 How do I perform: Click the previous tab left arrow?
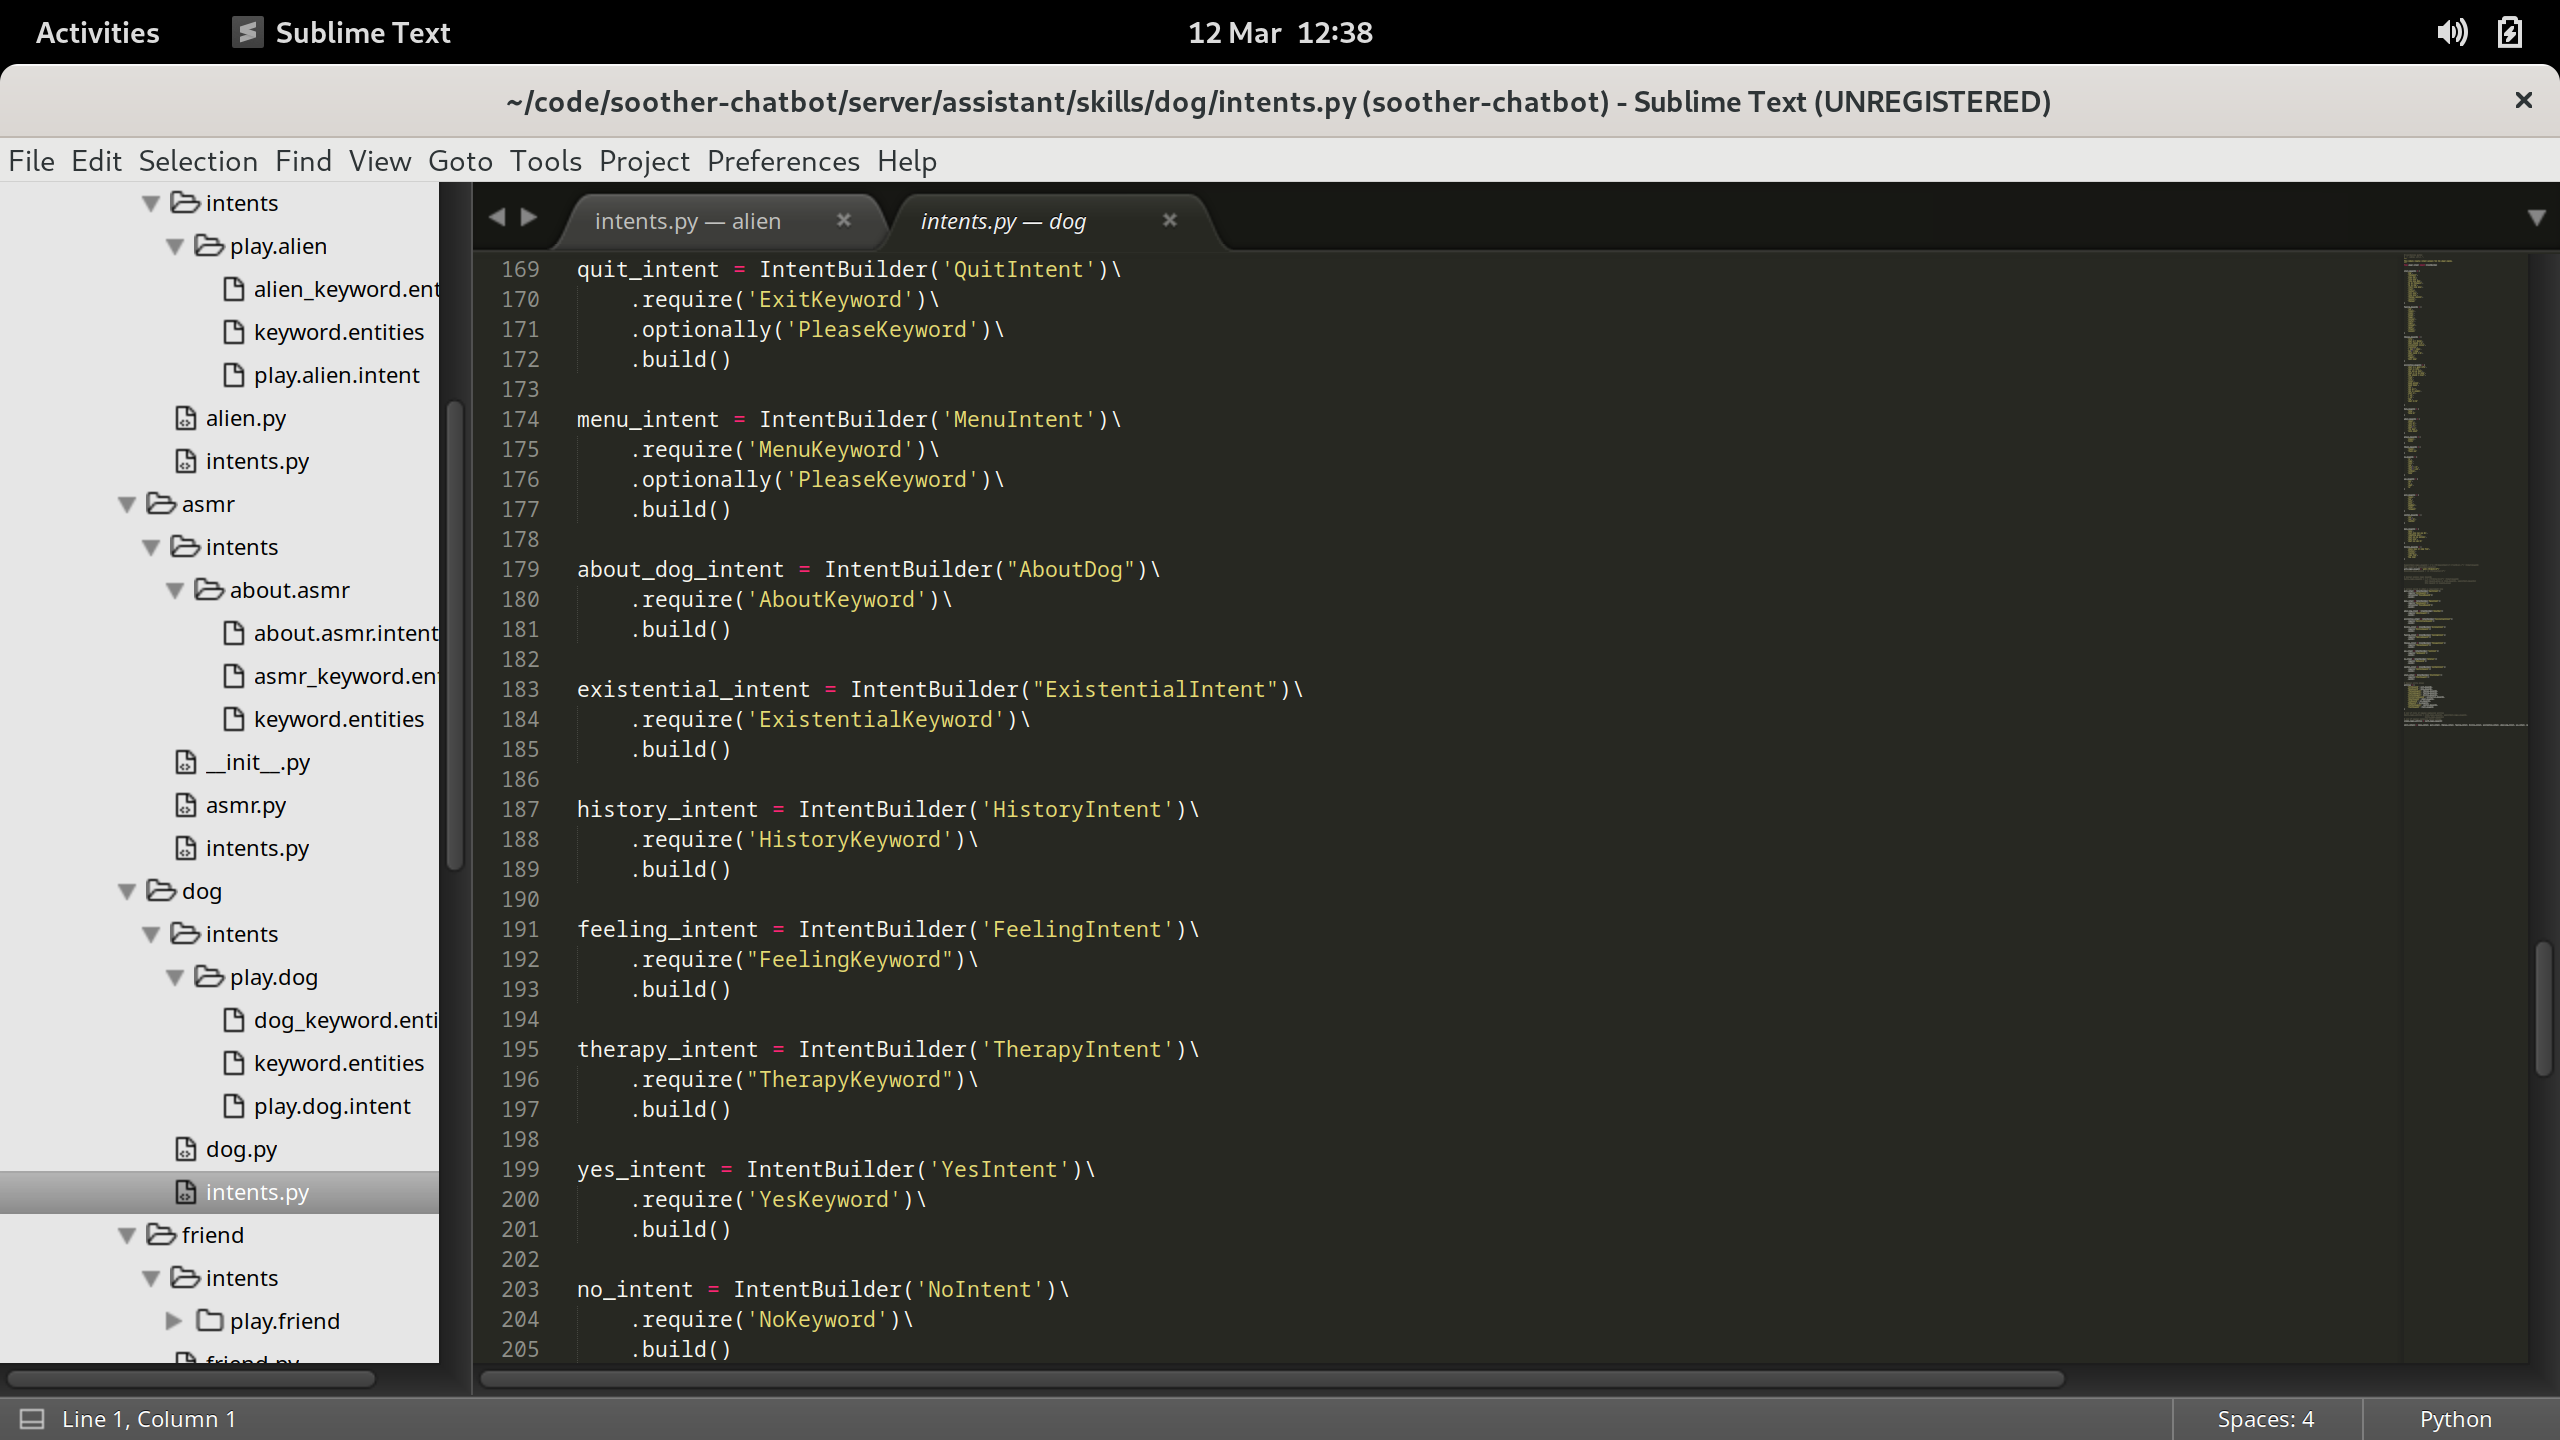coord(497,217)
